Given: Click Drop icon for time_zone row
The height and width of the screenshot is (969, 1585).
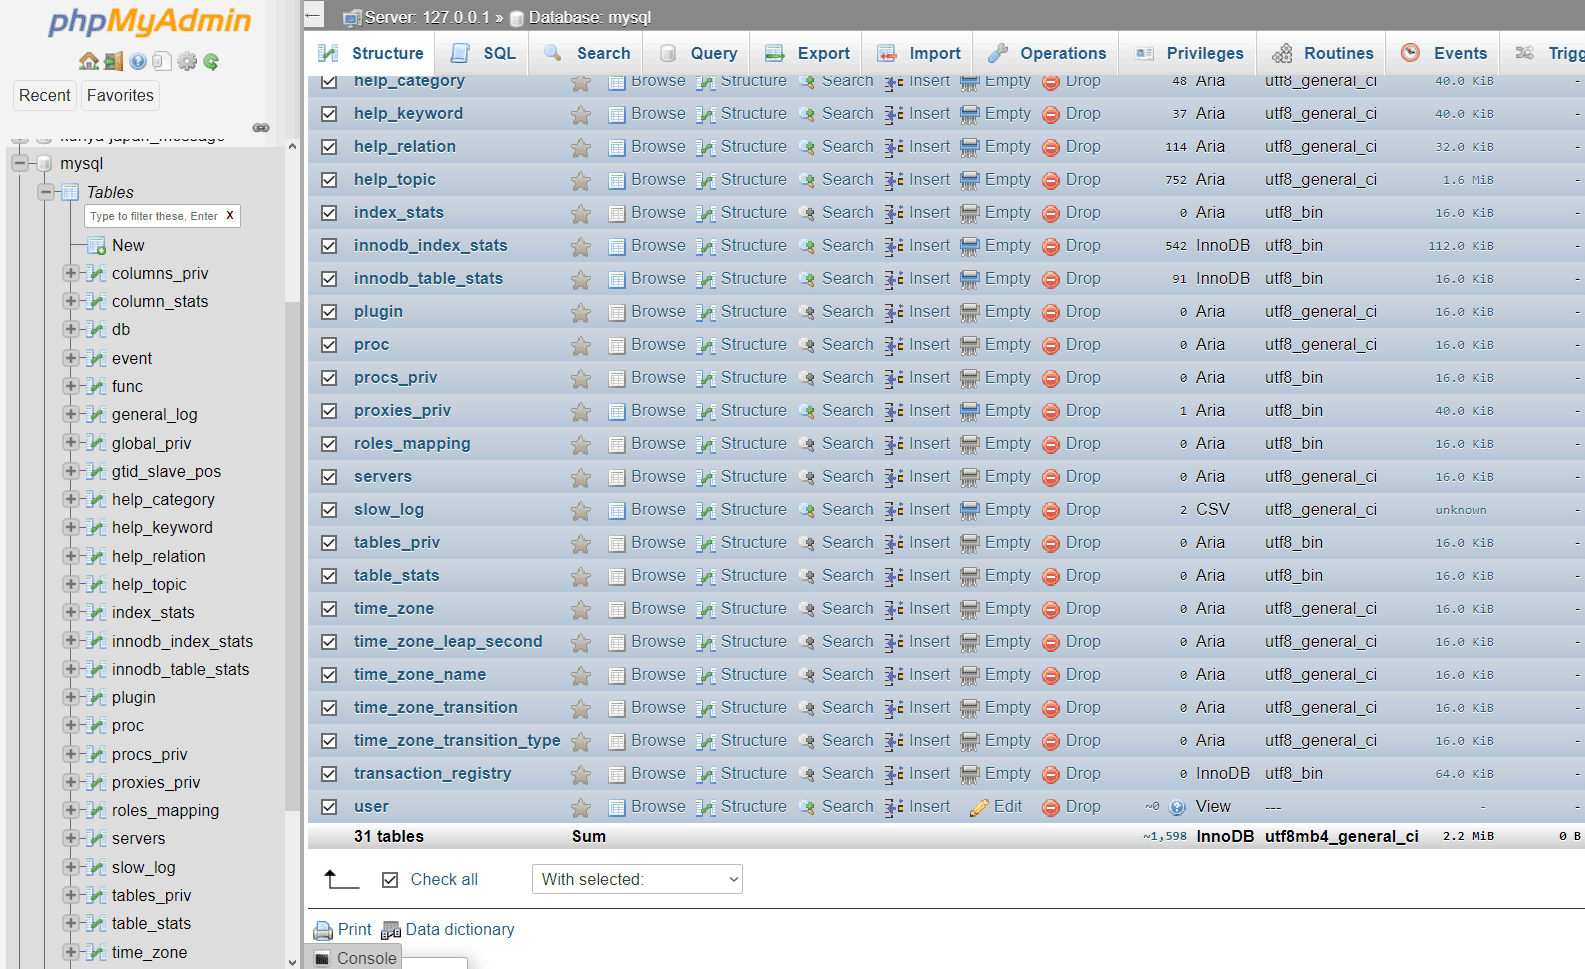Looking at the screenshot, I should pyautogui.click(x=1051, y=609).
